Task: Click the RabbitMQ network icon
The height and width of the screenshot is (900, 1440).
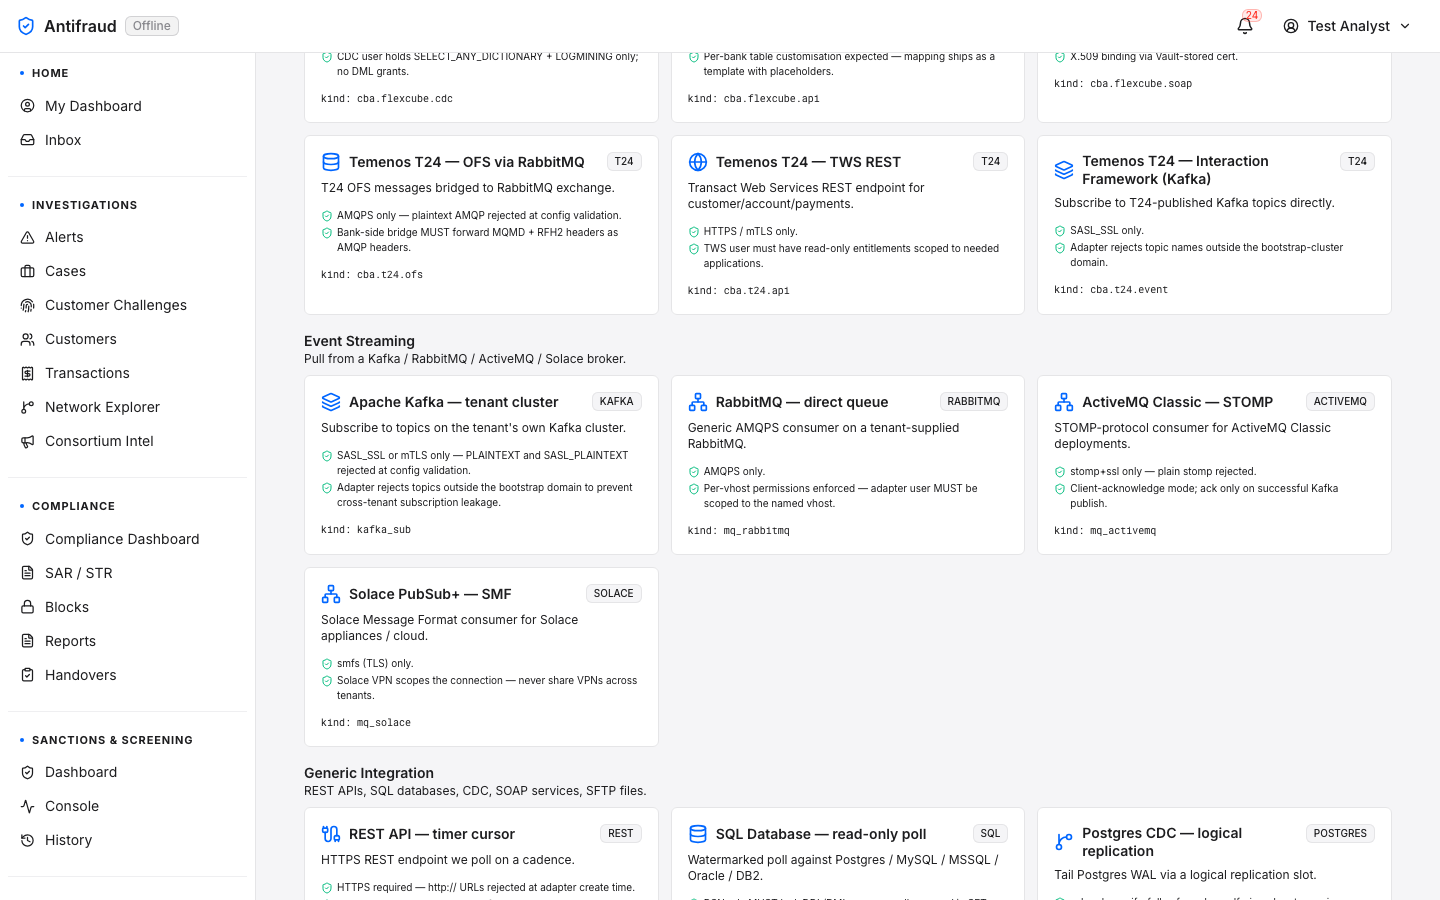Action: (x=698, y=402)
